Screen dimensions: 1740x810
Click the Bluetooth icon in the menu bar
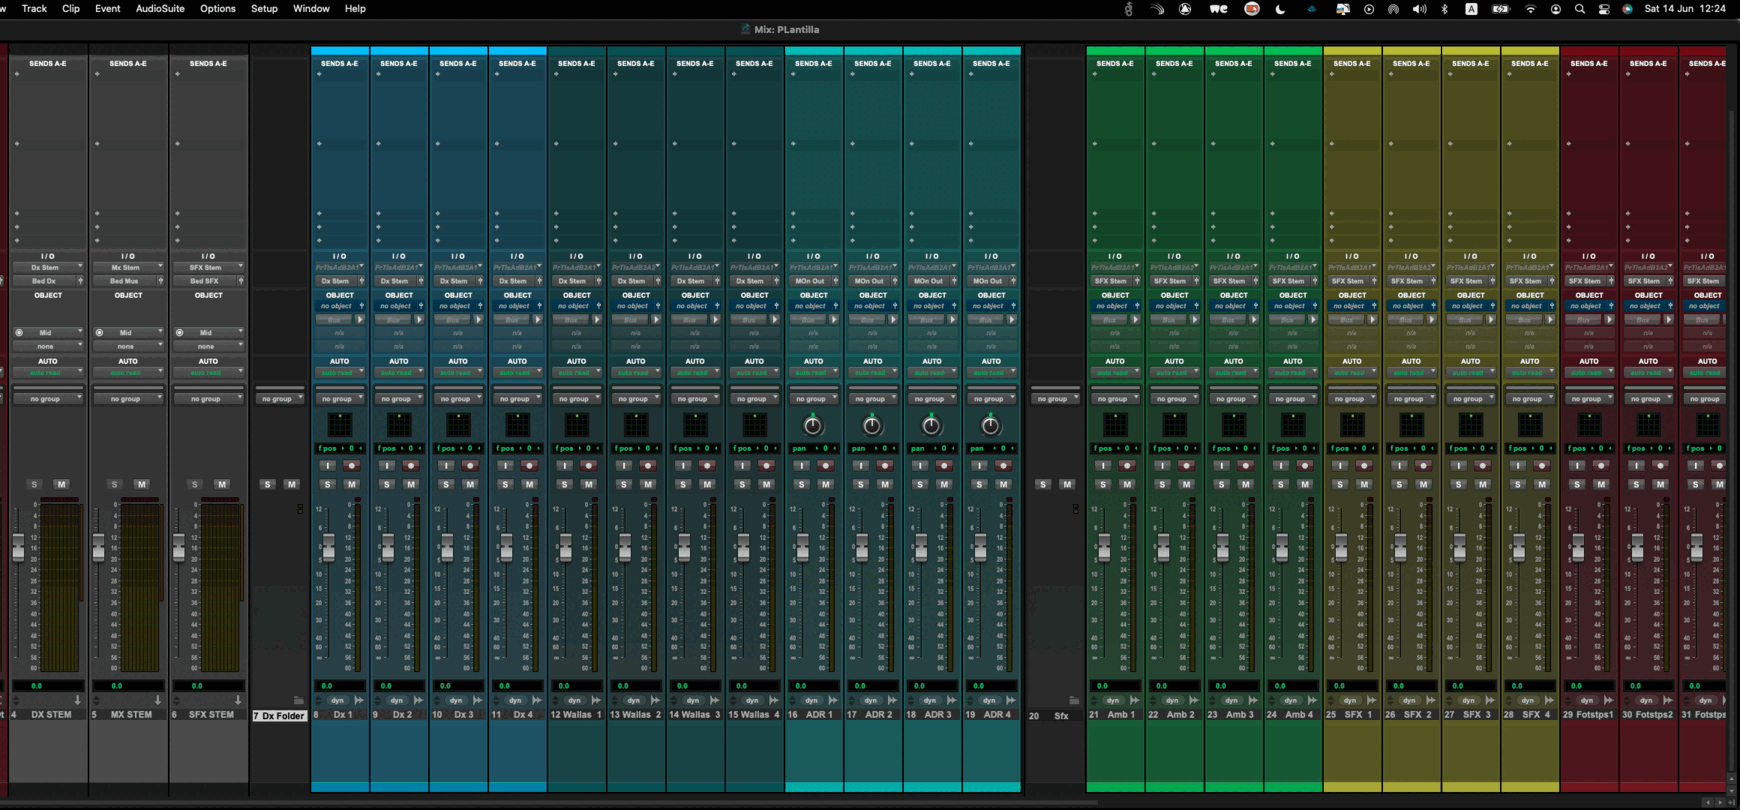click(x=1444, y=9)
